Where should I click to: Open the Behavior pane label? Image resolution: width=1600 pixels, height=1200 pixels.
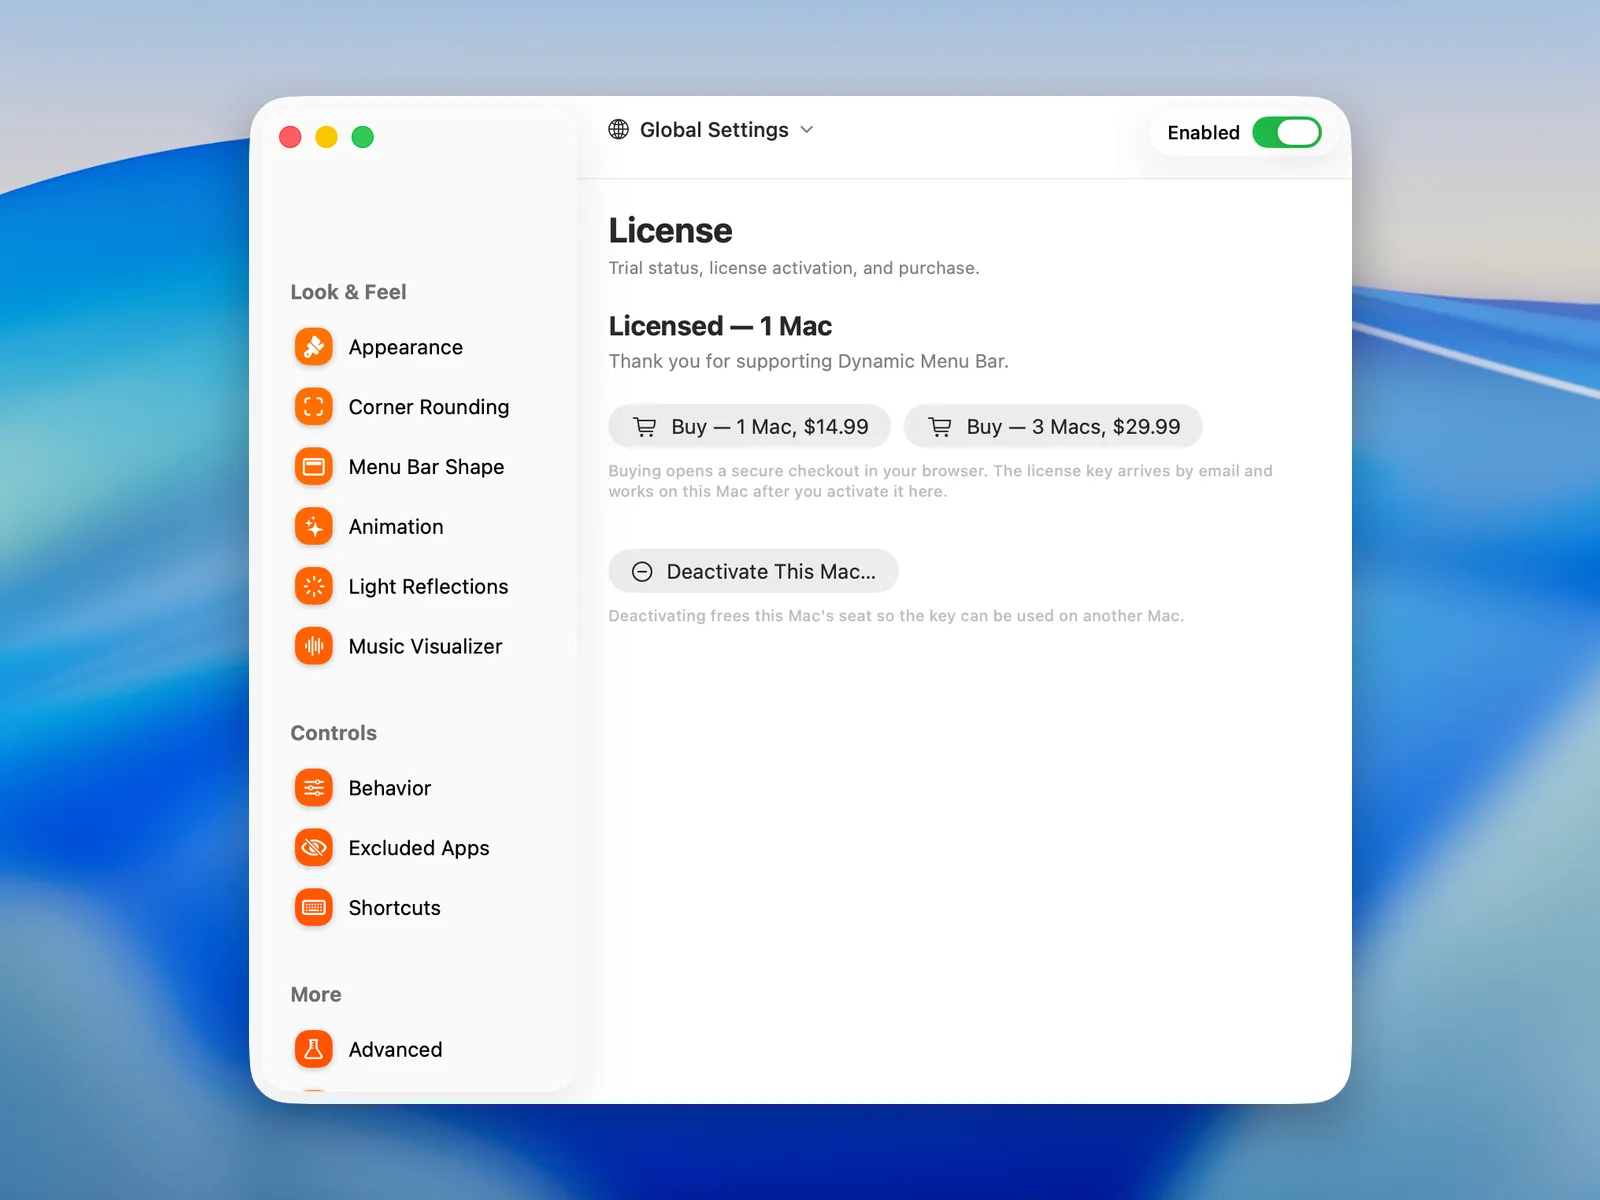tap(390, 788)
